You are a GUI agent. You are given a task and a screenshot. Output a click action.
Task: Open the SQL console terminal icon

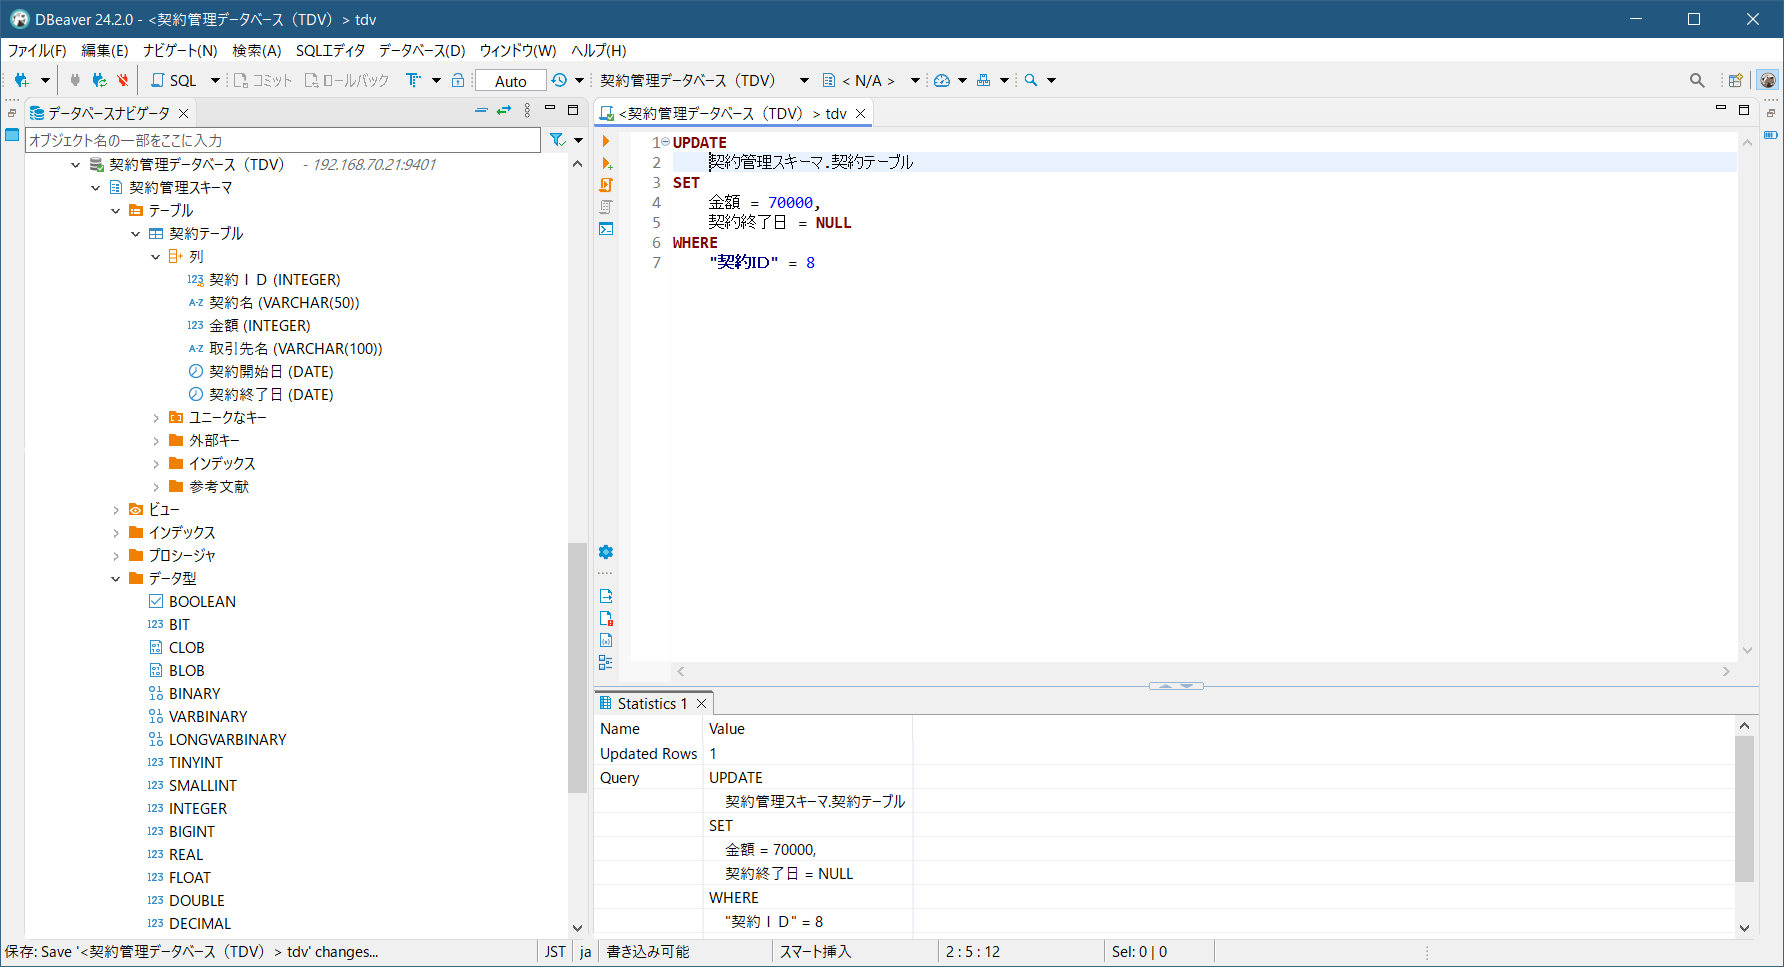pyautogui.click(x=606, y=229)
